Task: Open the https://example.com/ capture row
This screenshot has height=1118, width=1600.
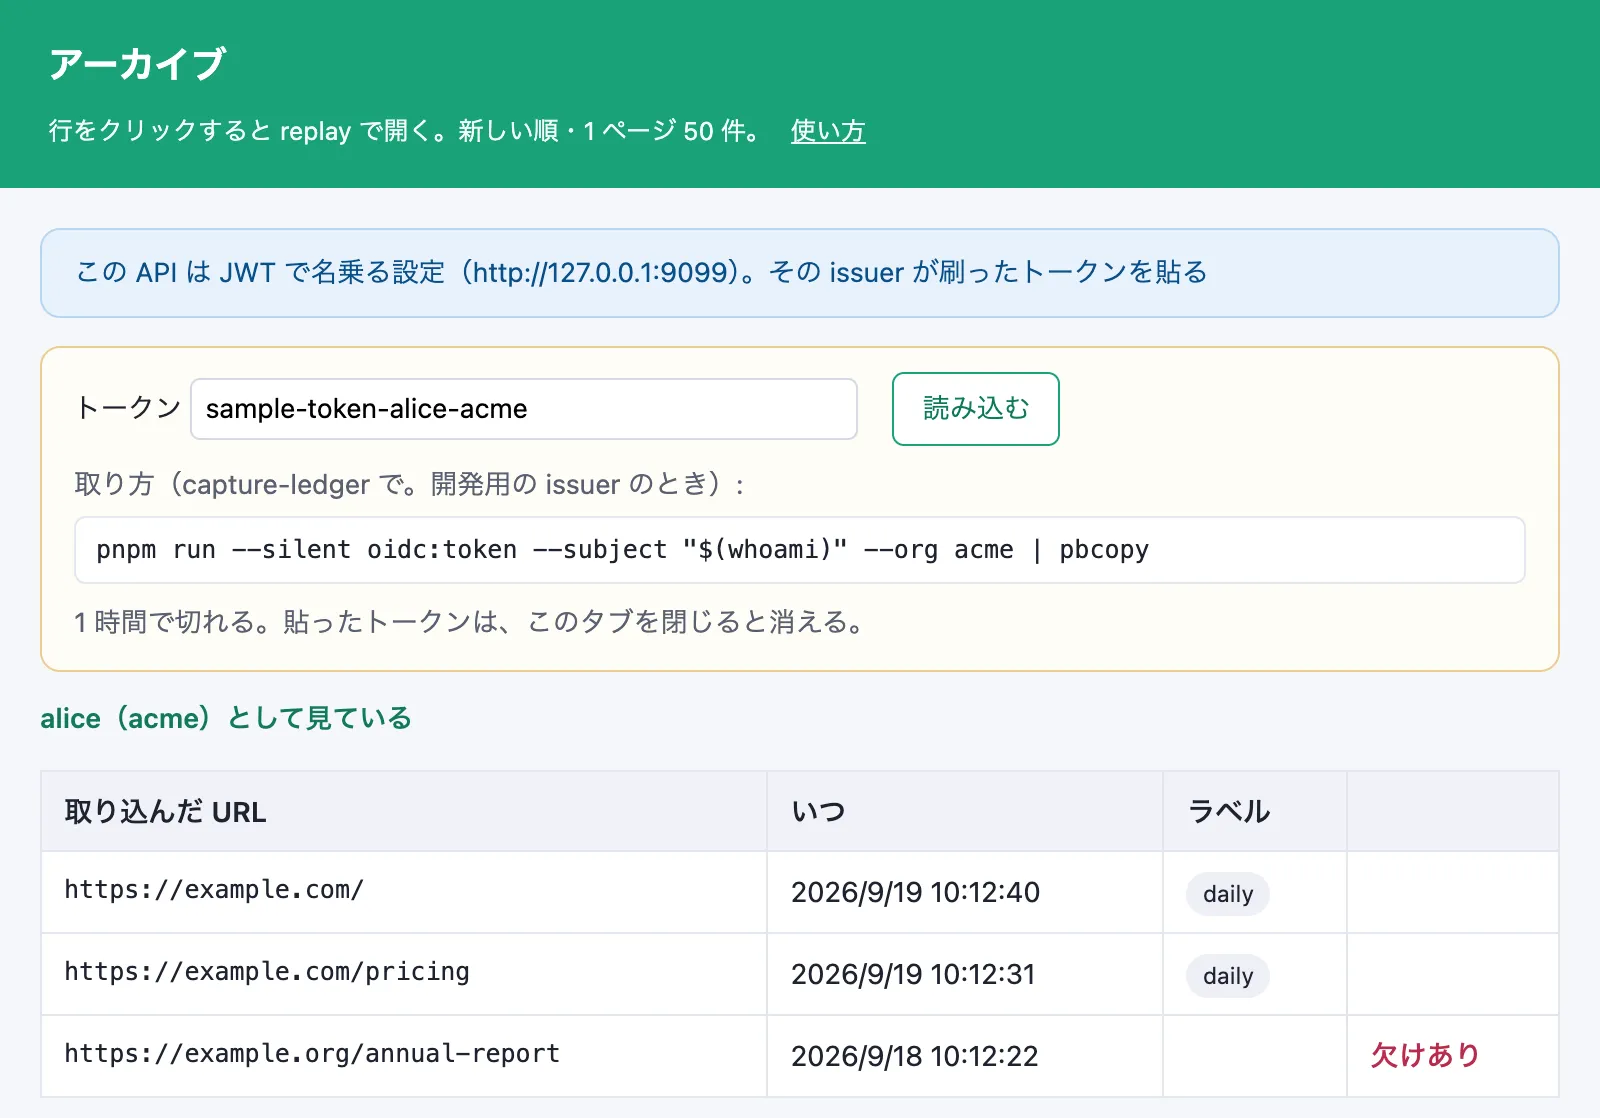Action: tap(800, 892)
